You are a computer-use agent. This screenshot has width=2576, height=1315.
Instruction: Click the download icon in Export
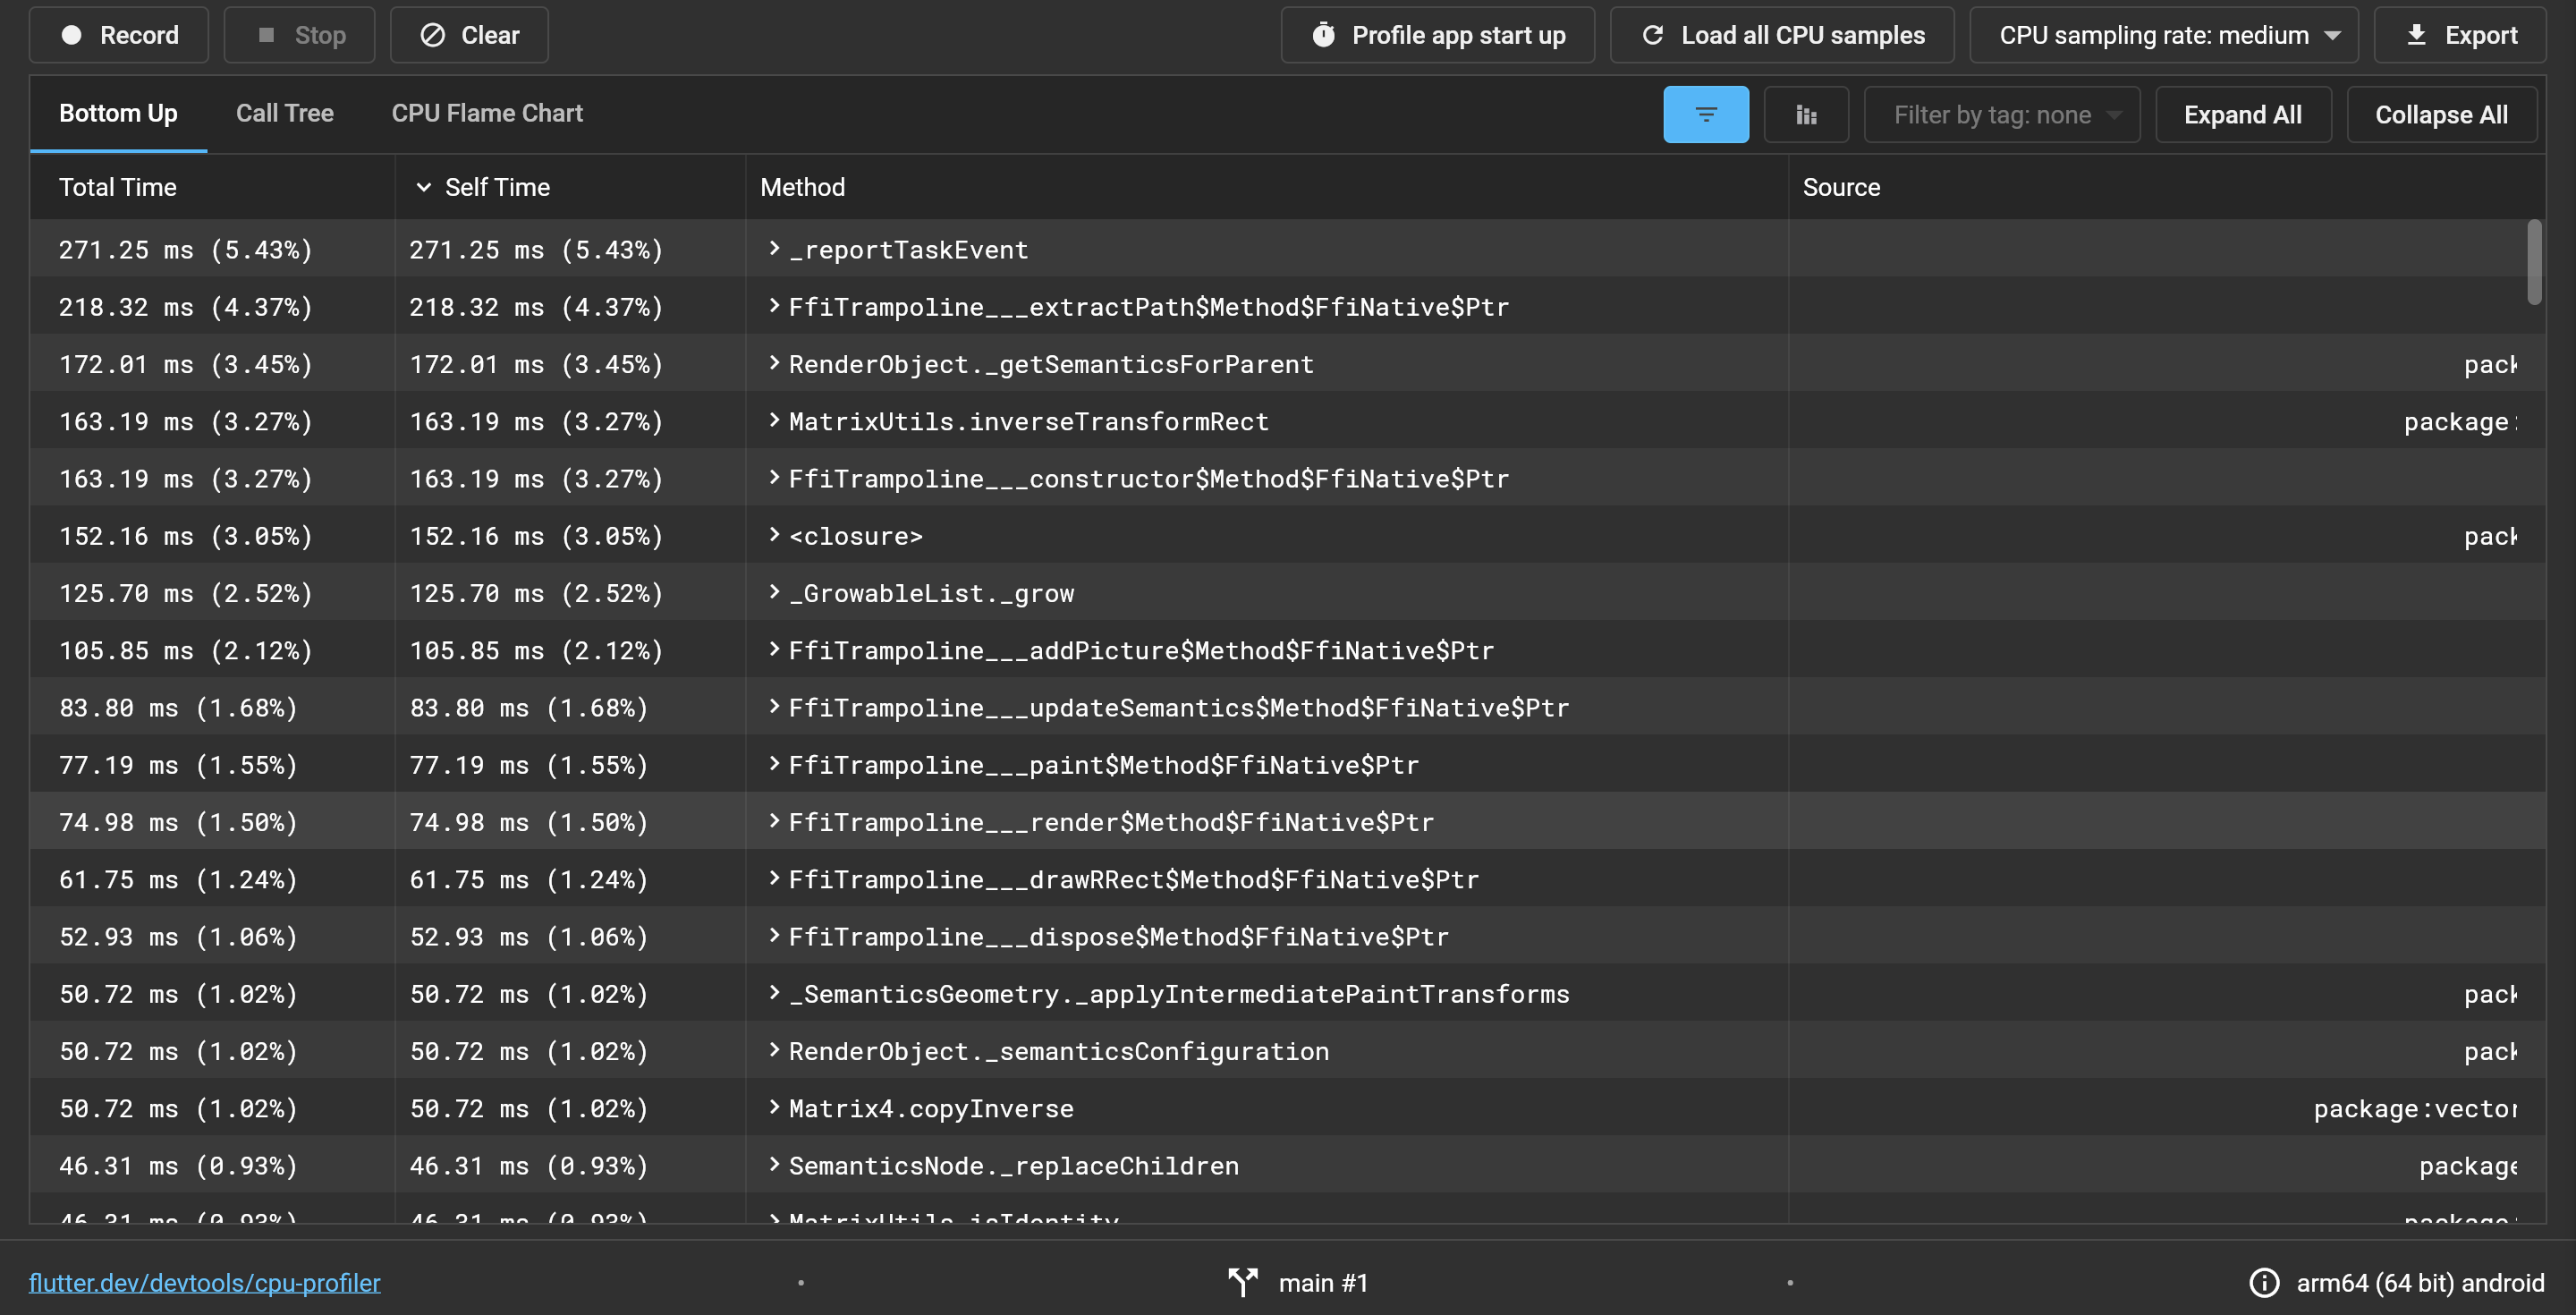tap(2416, 35)
